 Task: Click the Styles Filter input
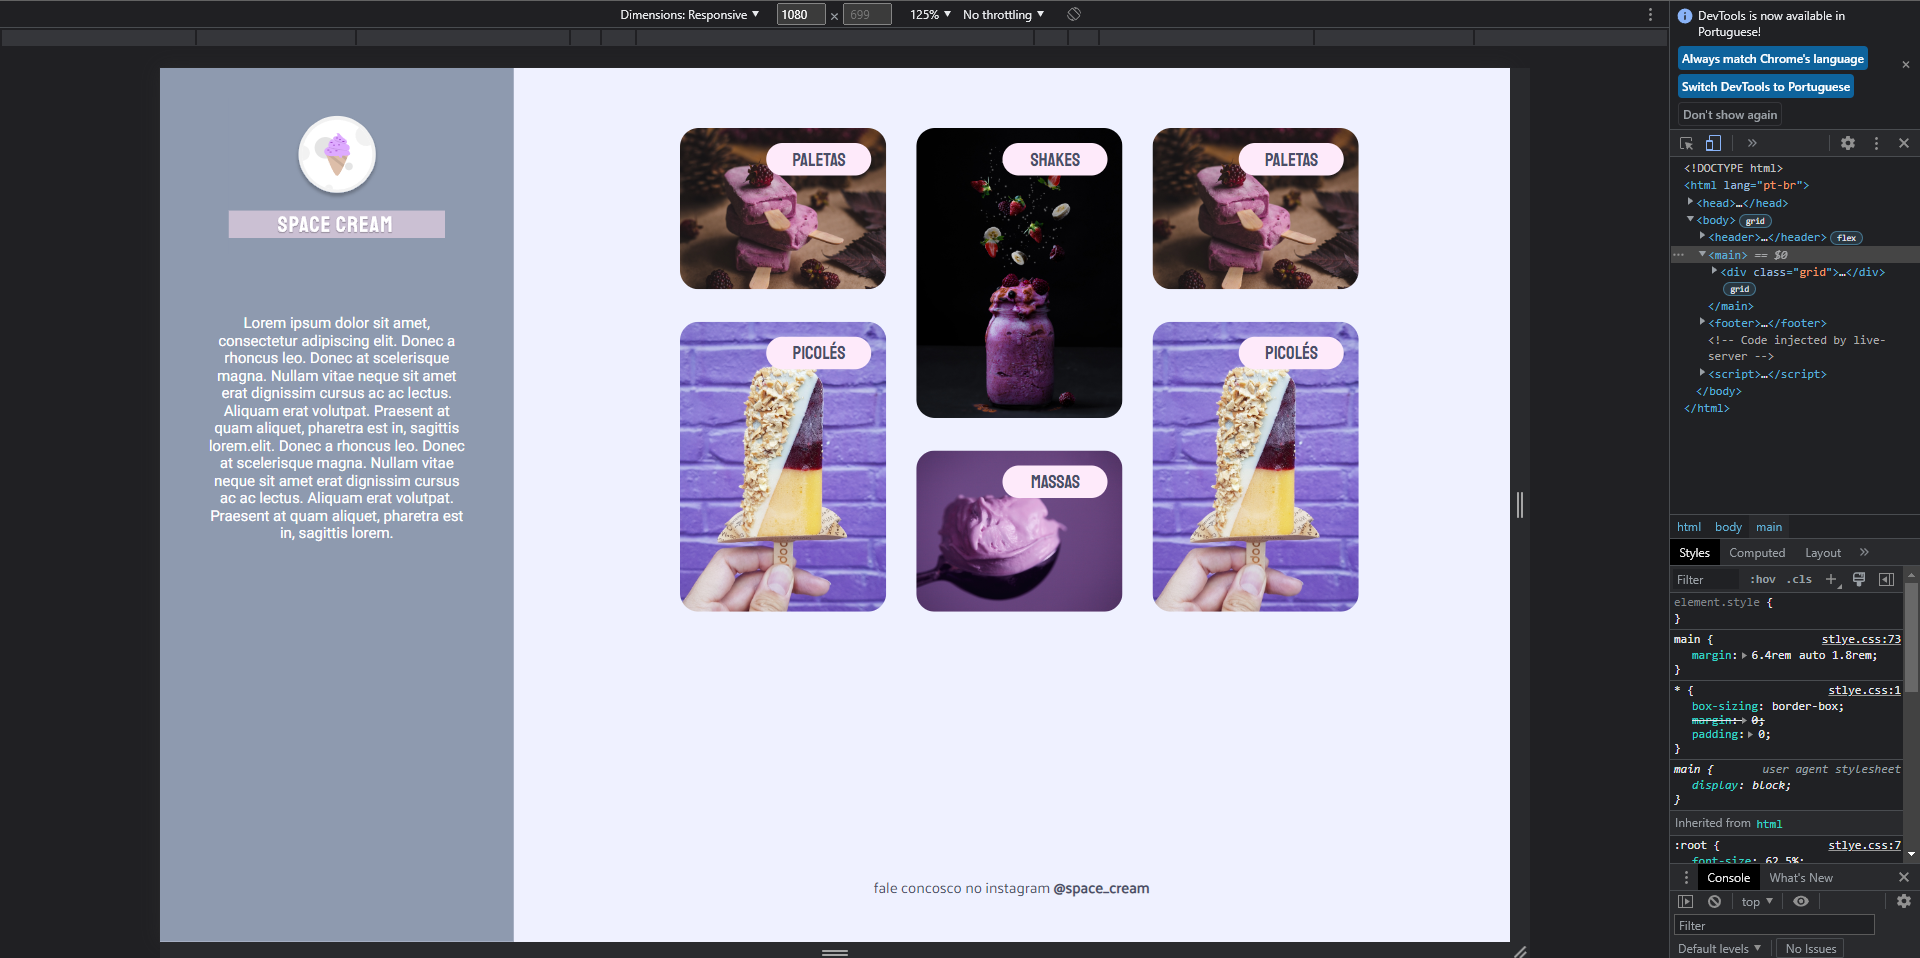coord(1705,580)
